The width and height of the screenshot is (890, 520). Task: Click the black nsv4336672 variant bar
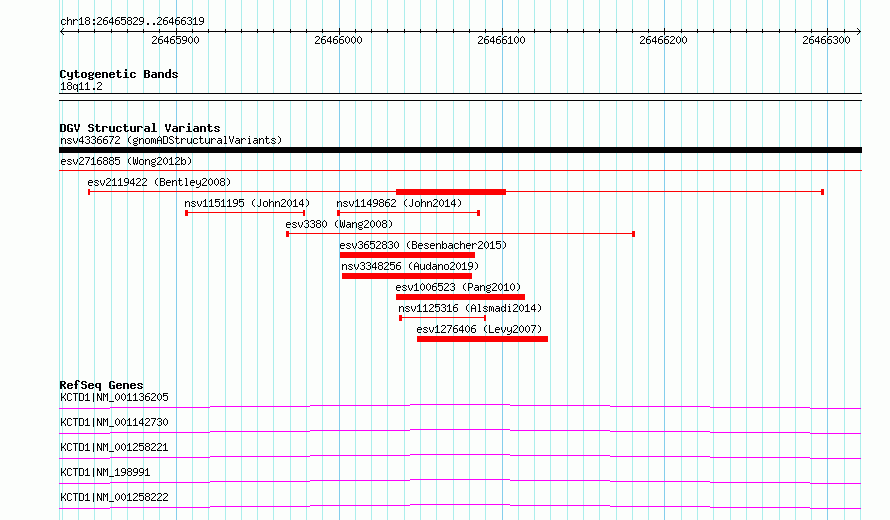(x=460, y=150)
